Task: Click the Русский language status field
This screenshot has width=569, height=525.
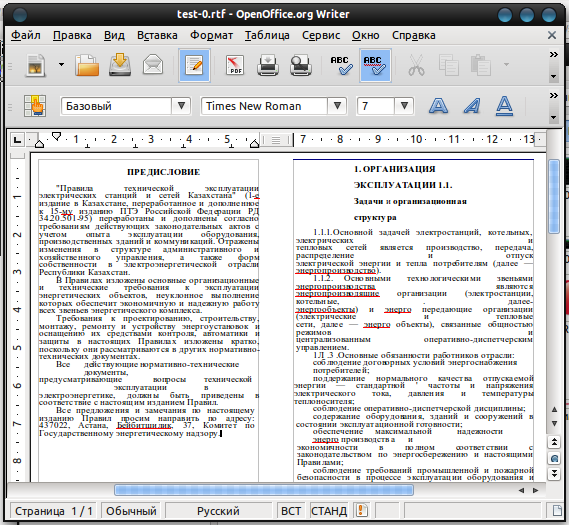Action: [218, 511]
